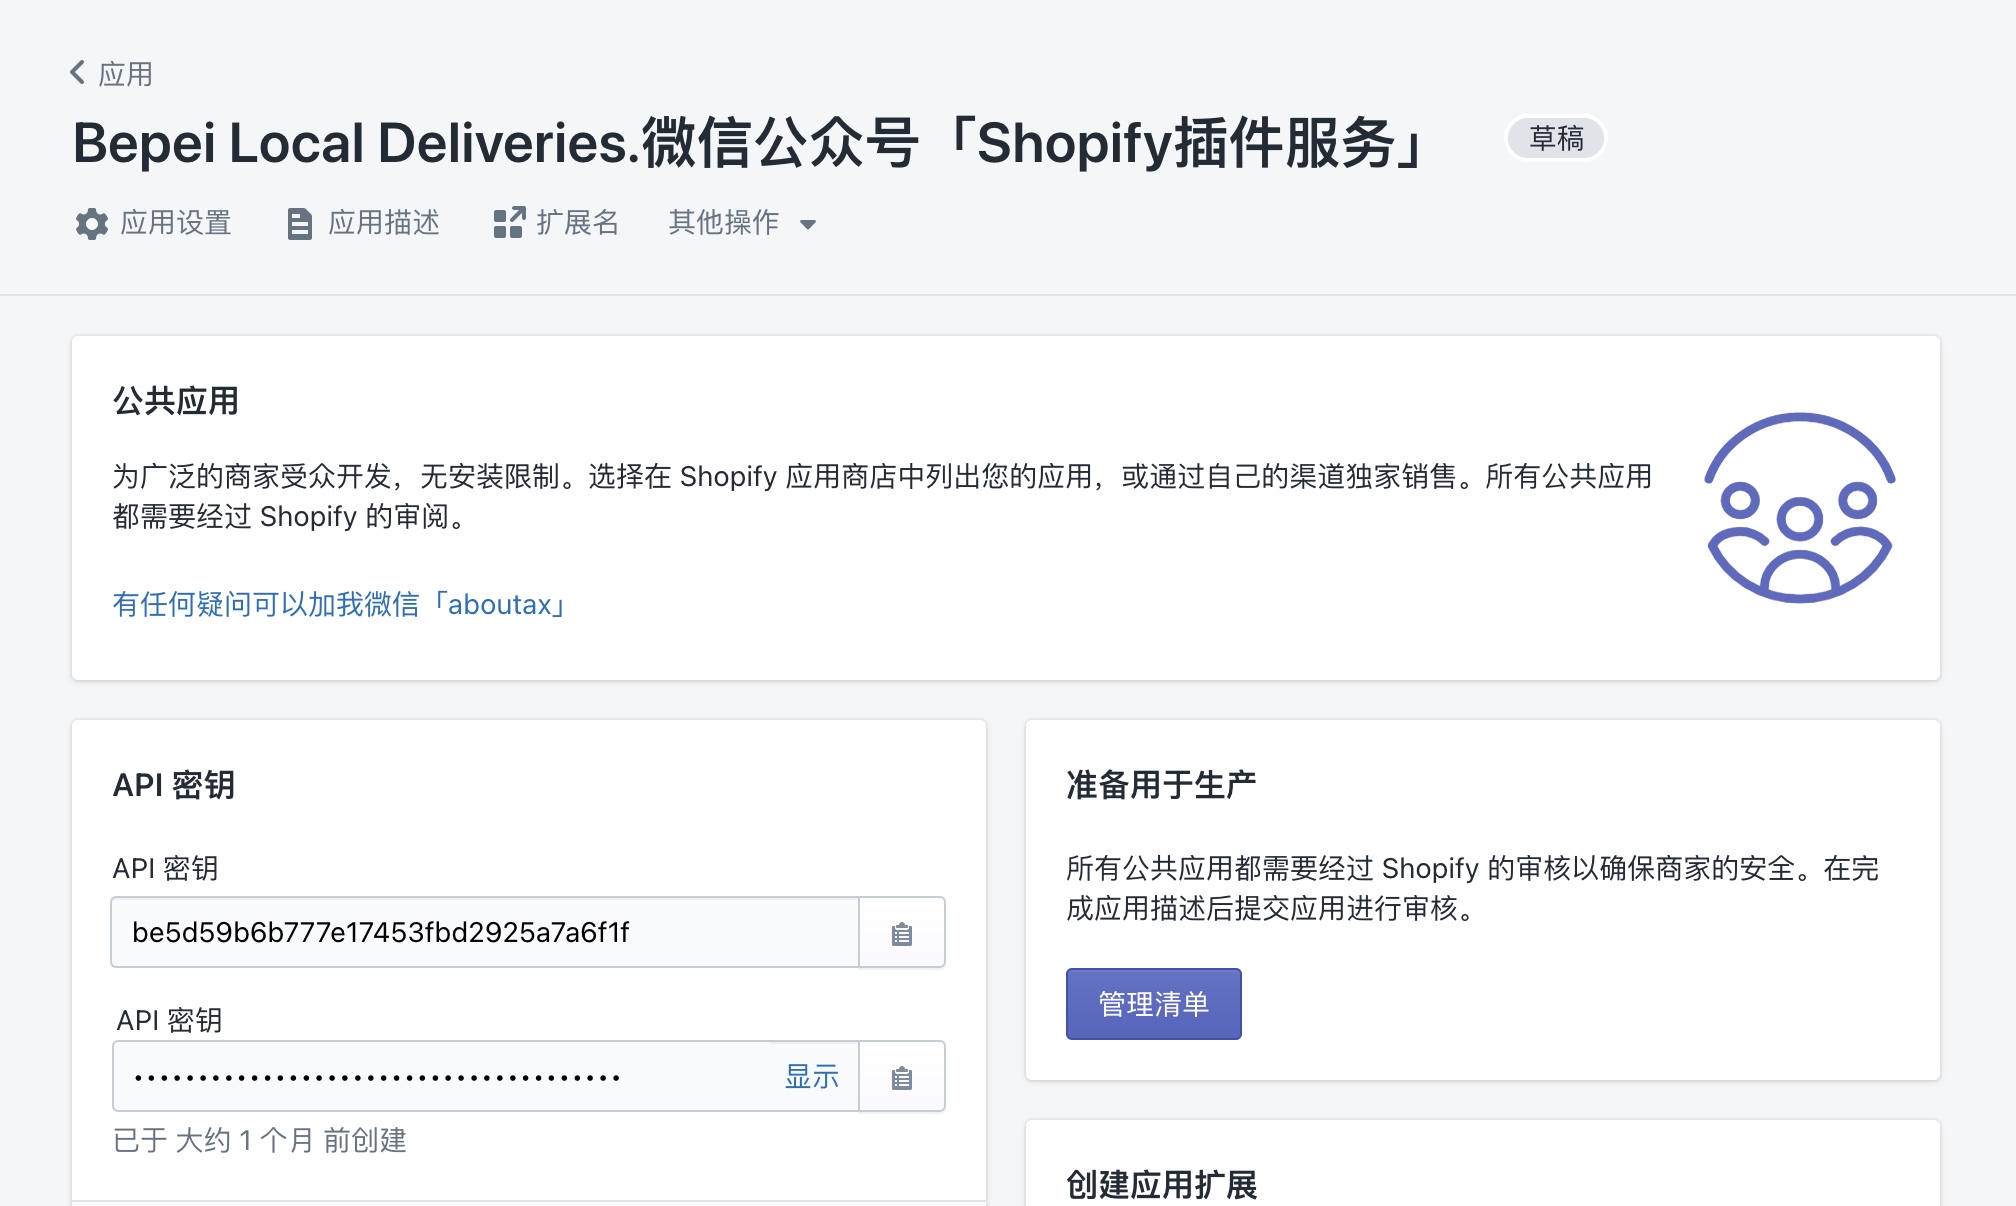The height and width of the screenshot is (1206, 2016).
Task: Open the 应用 breadcrumb link
Action: pos(125,74)
